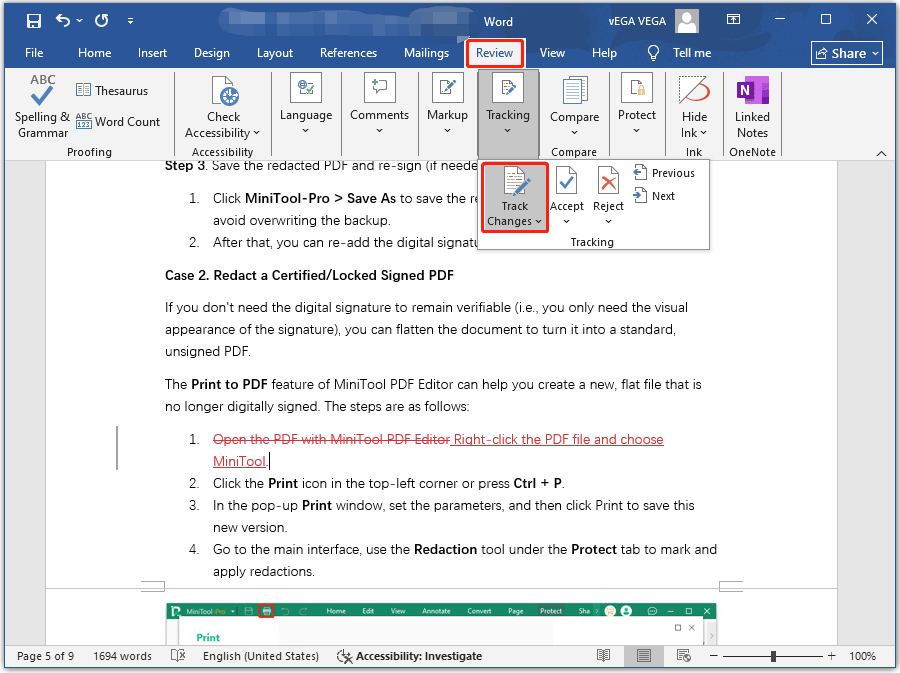This screenshot has height=673, width=900.
Task: Switch to Web Layout view
Action: (683, 656)
